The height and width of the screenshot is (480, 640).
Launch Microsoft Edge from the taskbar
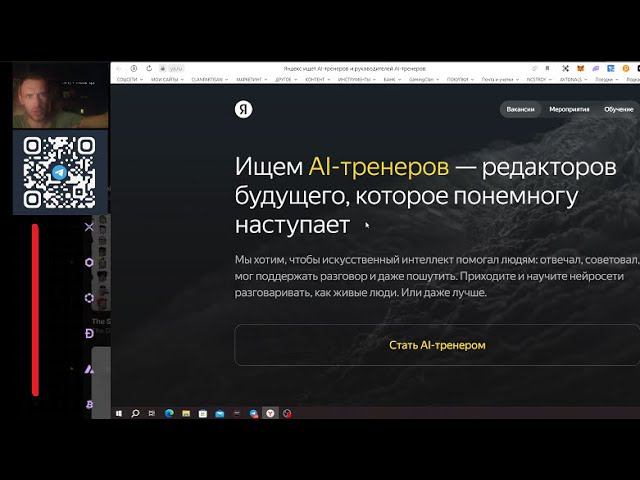(x=169, y=413)
